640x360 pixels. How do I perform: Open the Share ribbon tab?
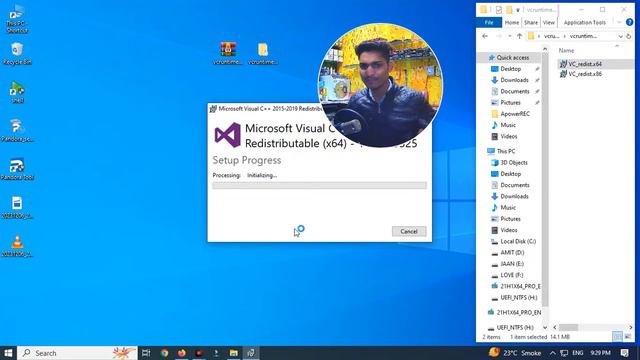click(531, 22)
